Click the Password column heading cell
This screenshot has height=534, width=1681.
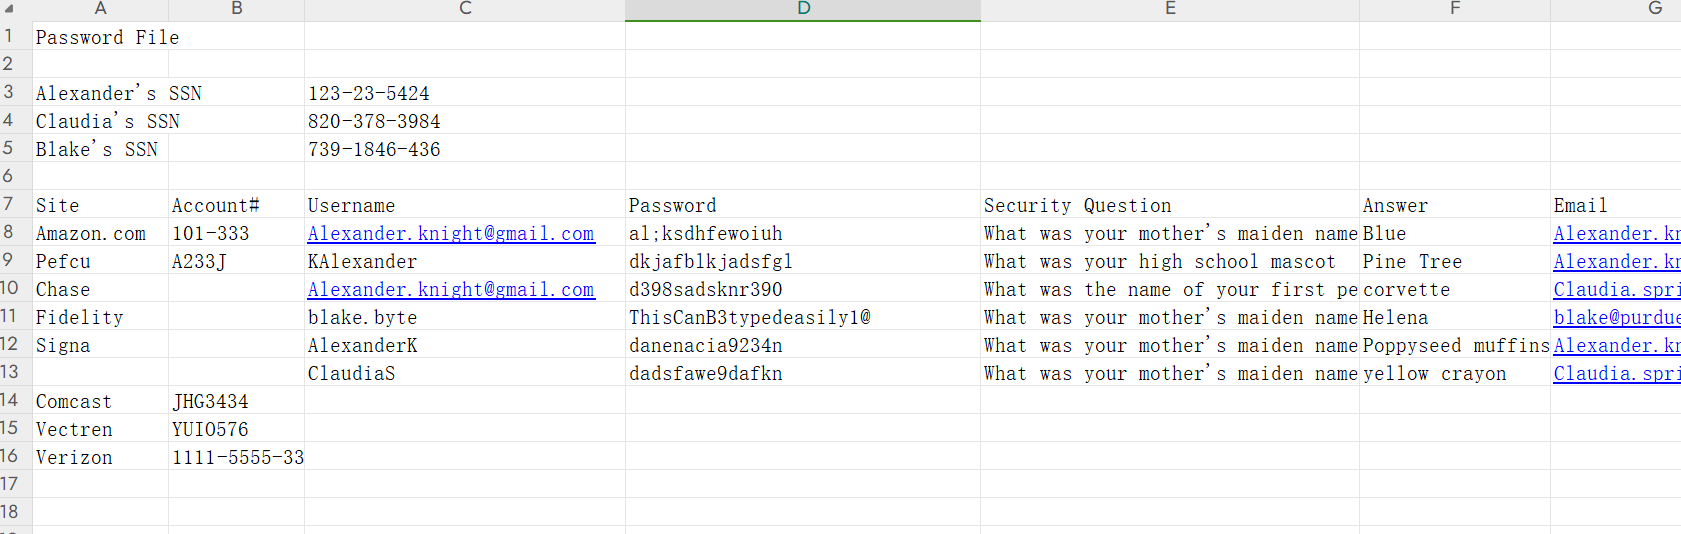click(803, 205)
